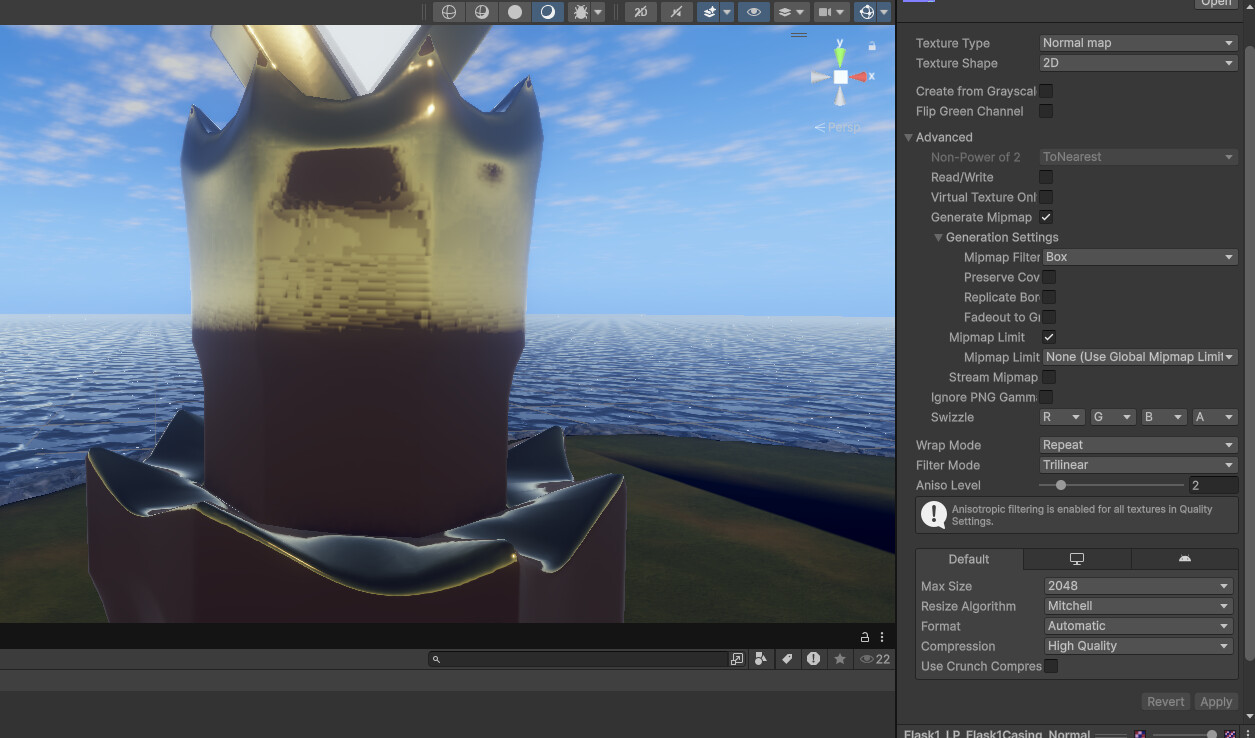The height and width of the screenshot is (738, 1255).
Task: Open the Texture Type dropdown showing Normal map
Action: click(x=1137, y=42)
